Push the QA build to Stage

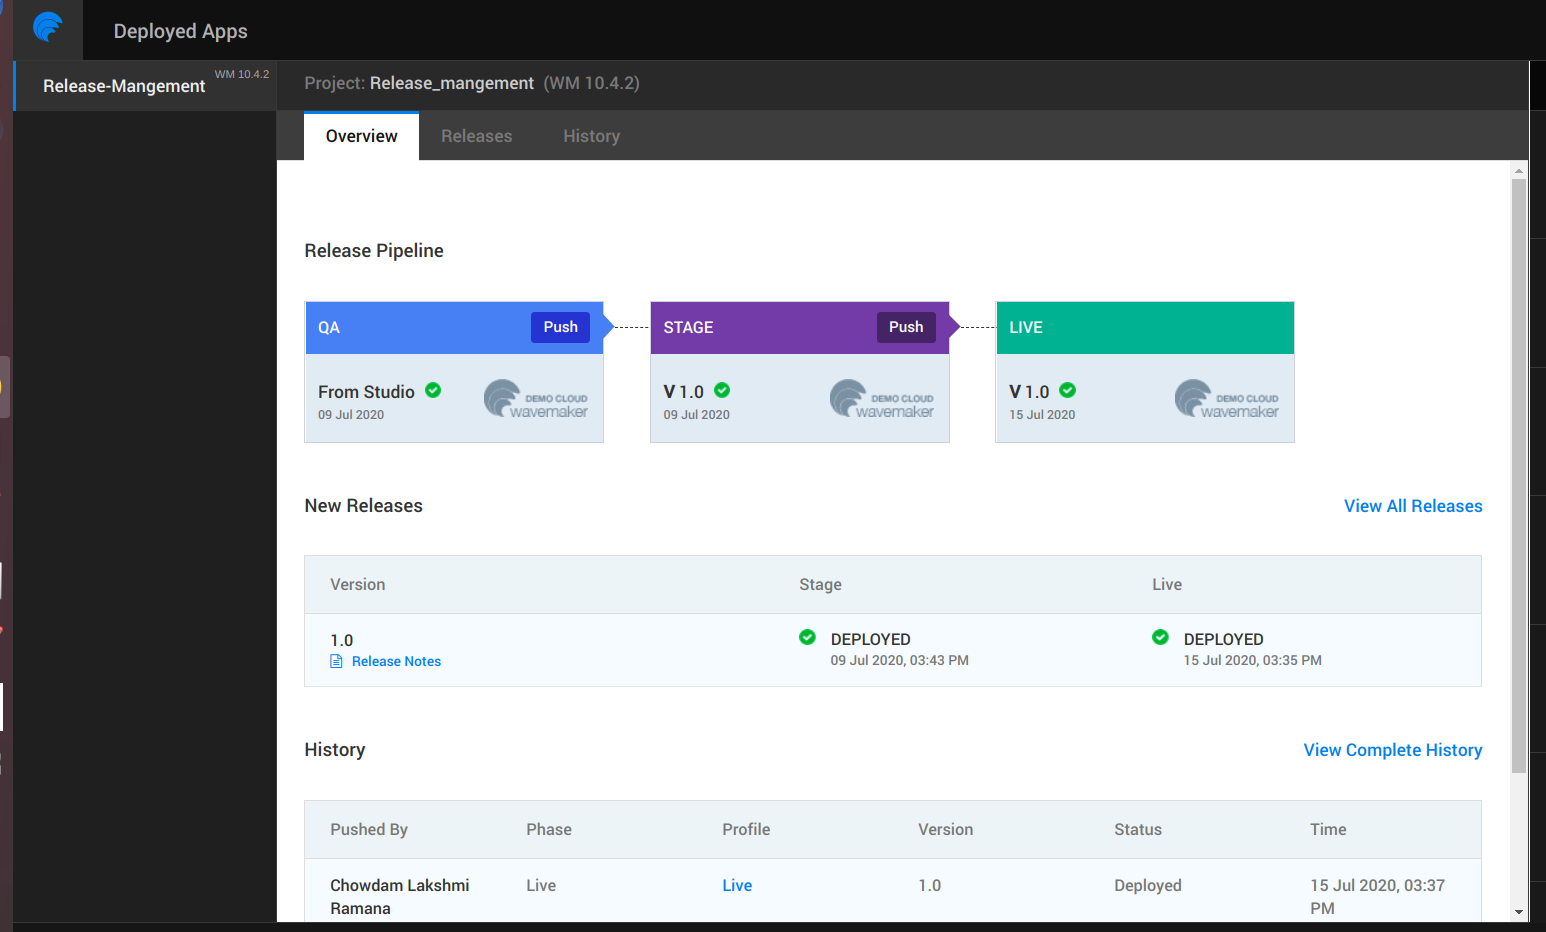click(x=560, y=327)
